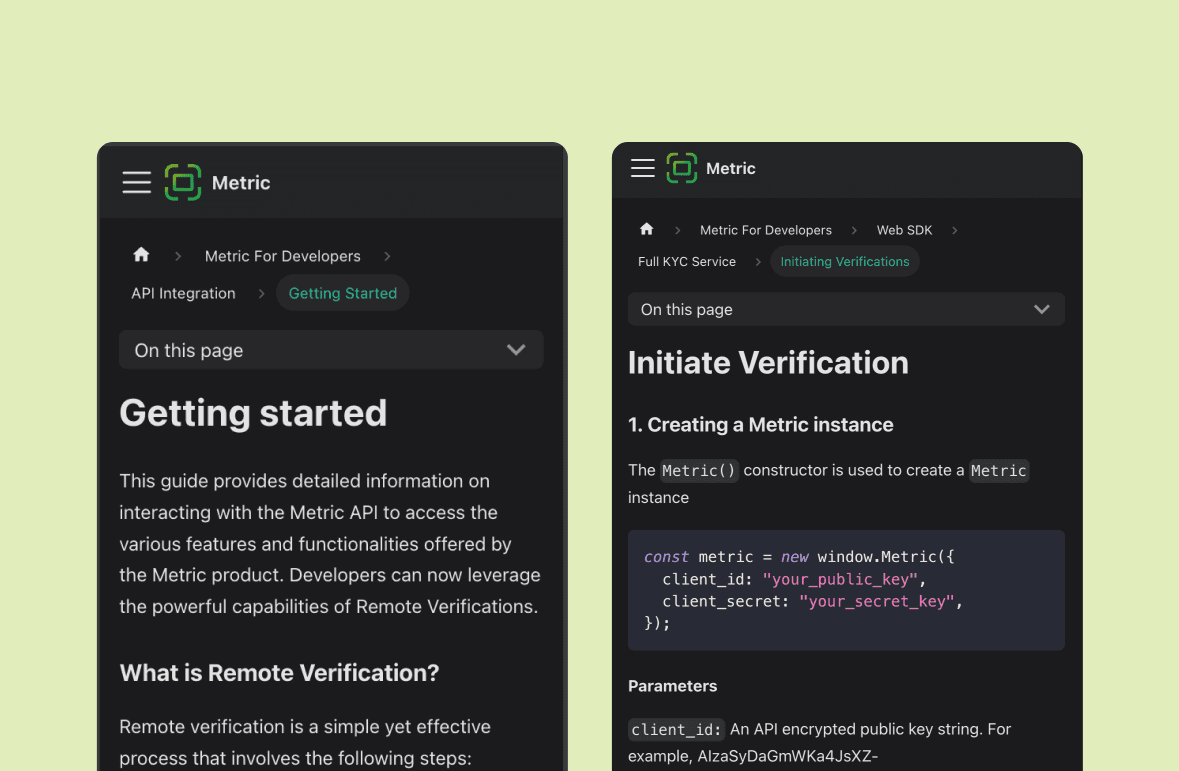Navigate home via the left breadcrumb house icon
The width and height of the screenshot is (1179, 771).
tap(141, 255)
